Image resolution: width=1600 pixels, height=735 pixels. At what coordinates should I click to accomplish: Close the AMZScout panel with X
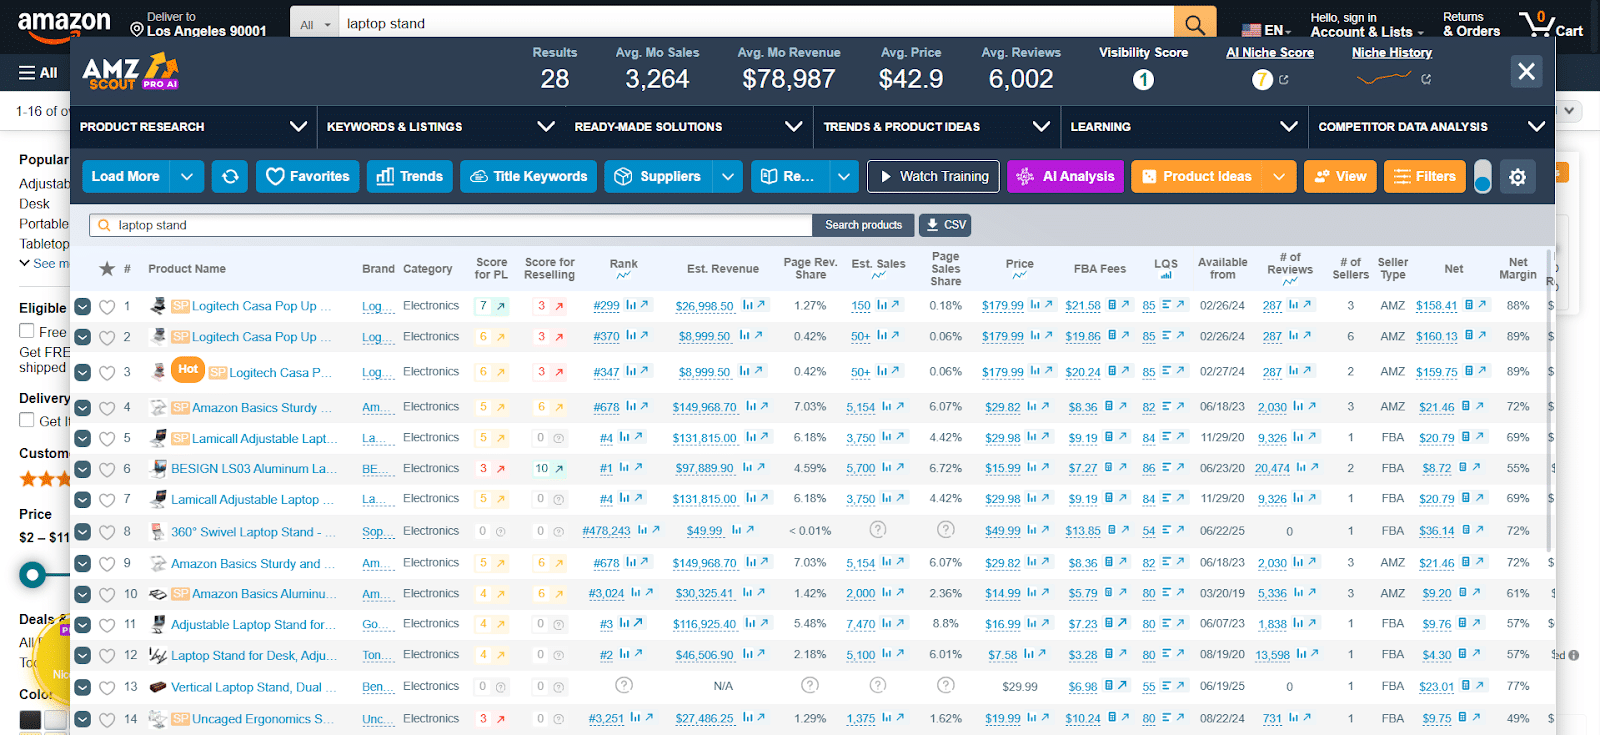(x=1526, y=71)
